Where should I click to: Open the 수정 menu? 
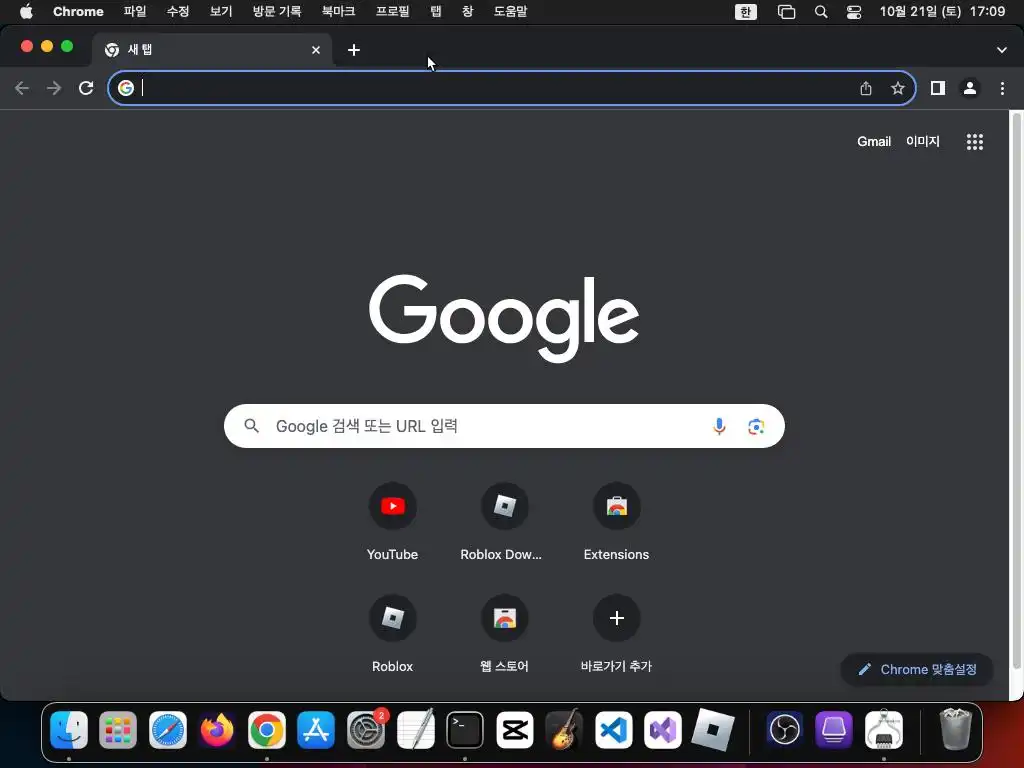click(178, 11)
